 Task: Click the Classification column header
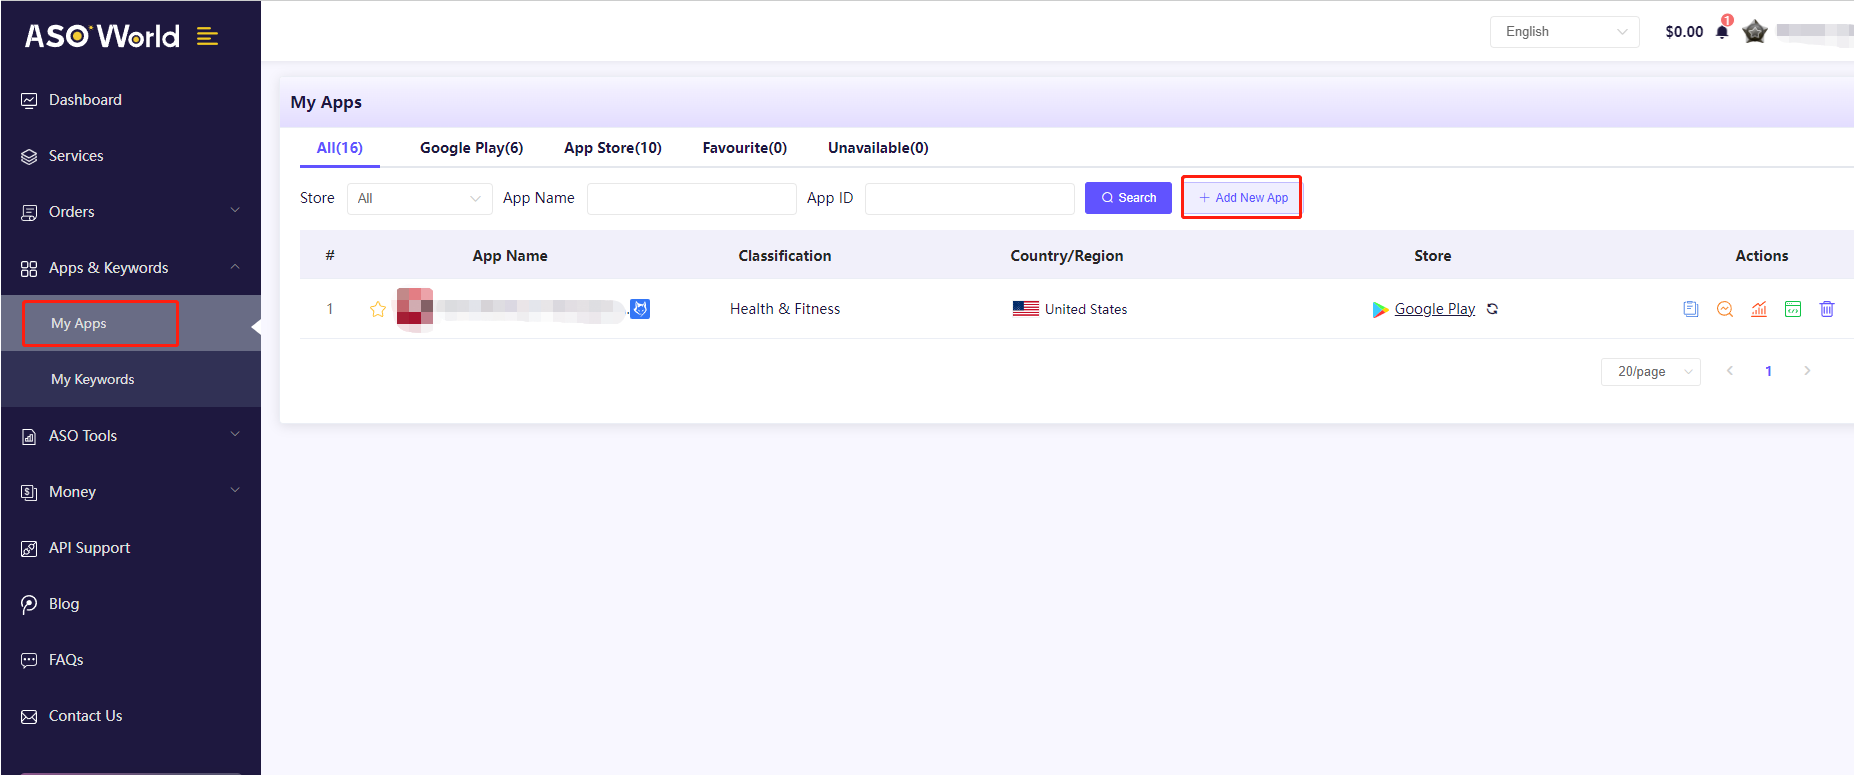pyautogui.click(x=785, y=256)
